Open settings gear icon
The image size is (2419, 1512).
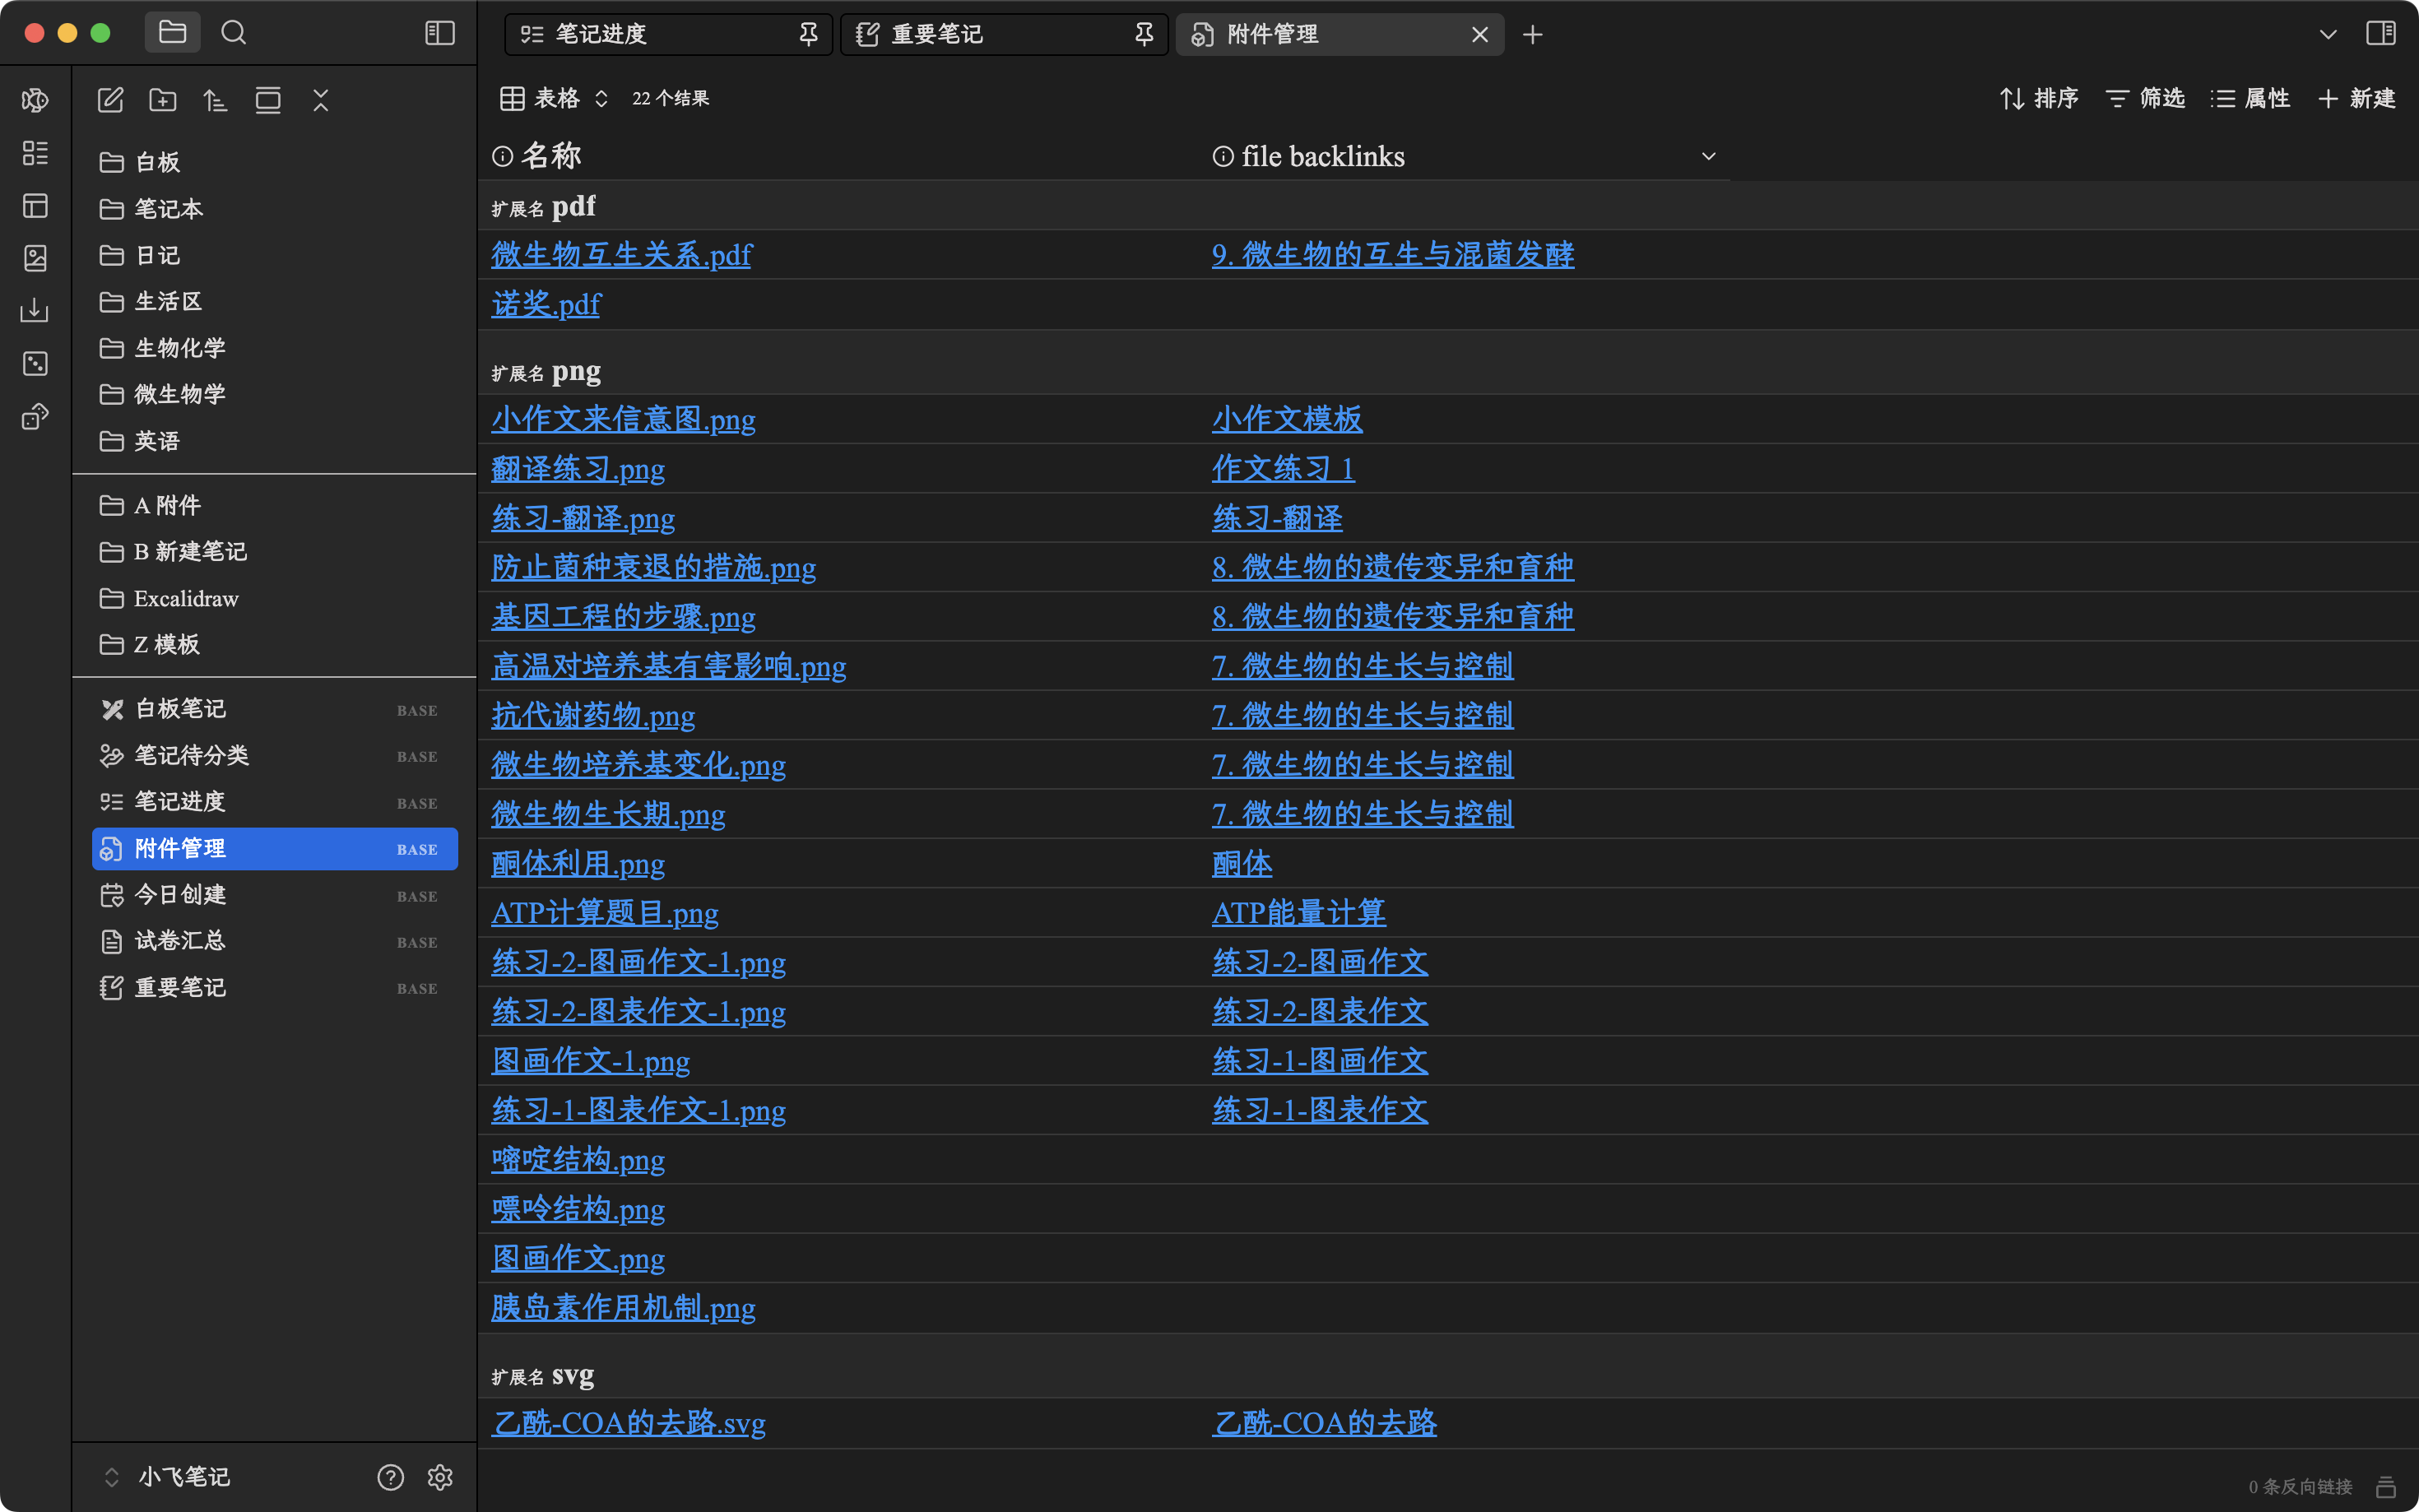click(x=440, y=1477)
